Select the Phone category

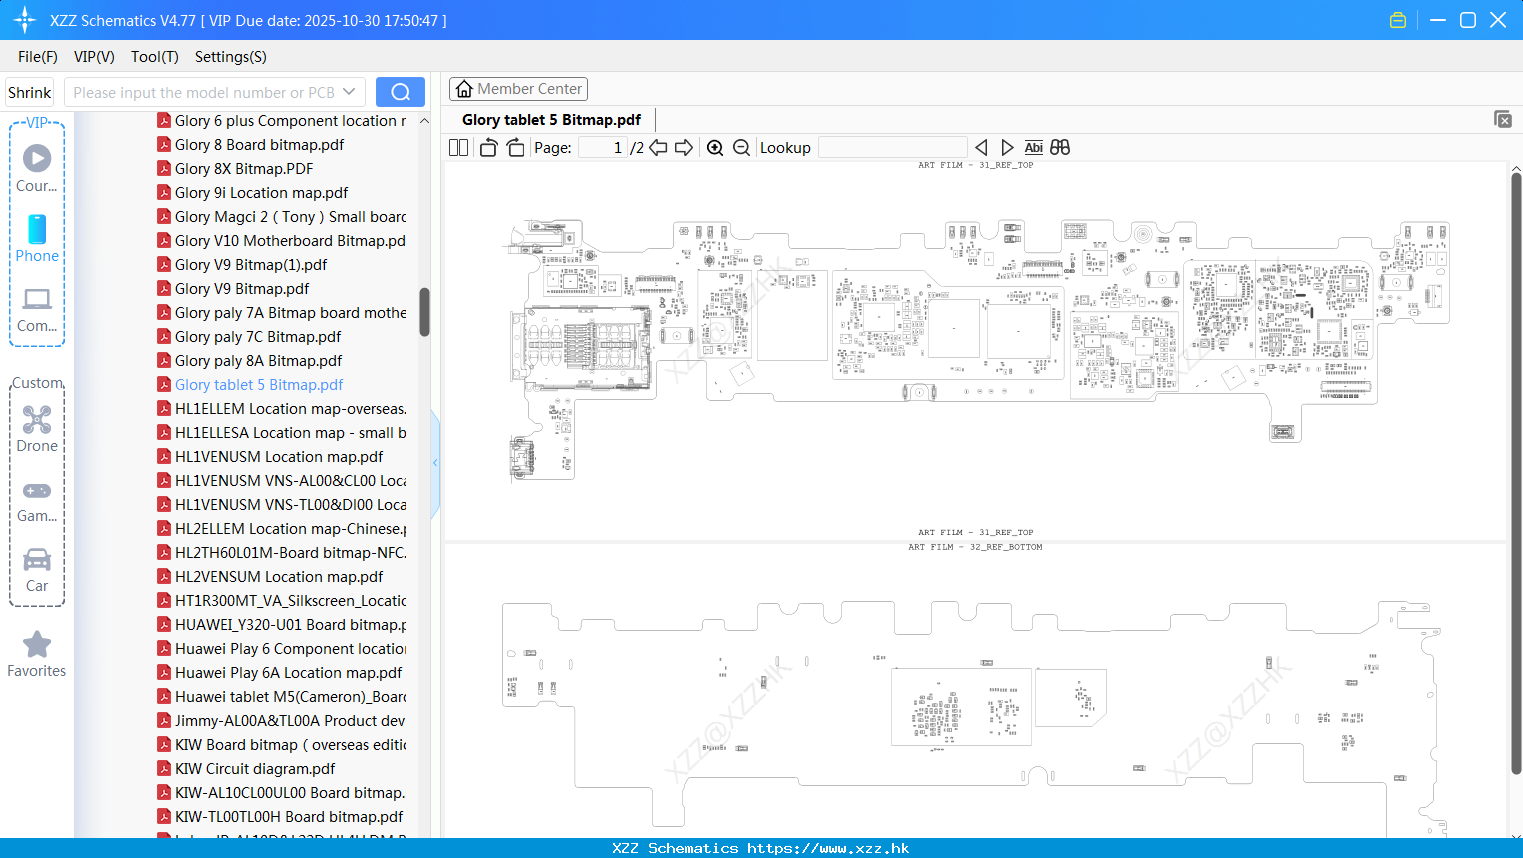click(x=37, y=239)
